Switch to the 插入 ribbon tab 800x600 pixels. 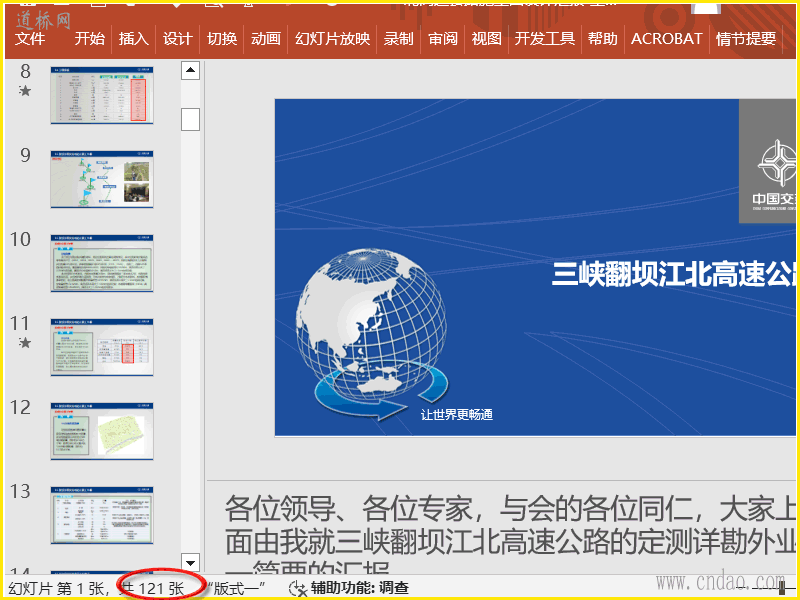point(134,39)
